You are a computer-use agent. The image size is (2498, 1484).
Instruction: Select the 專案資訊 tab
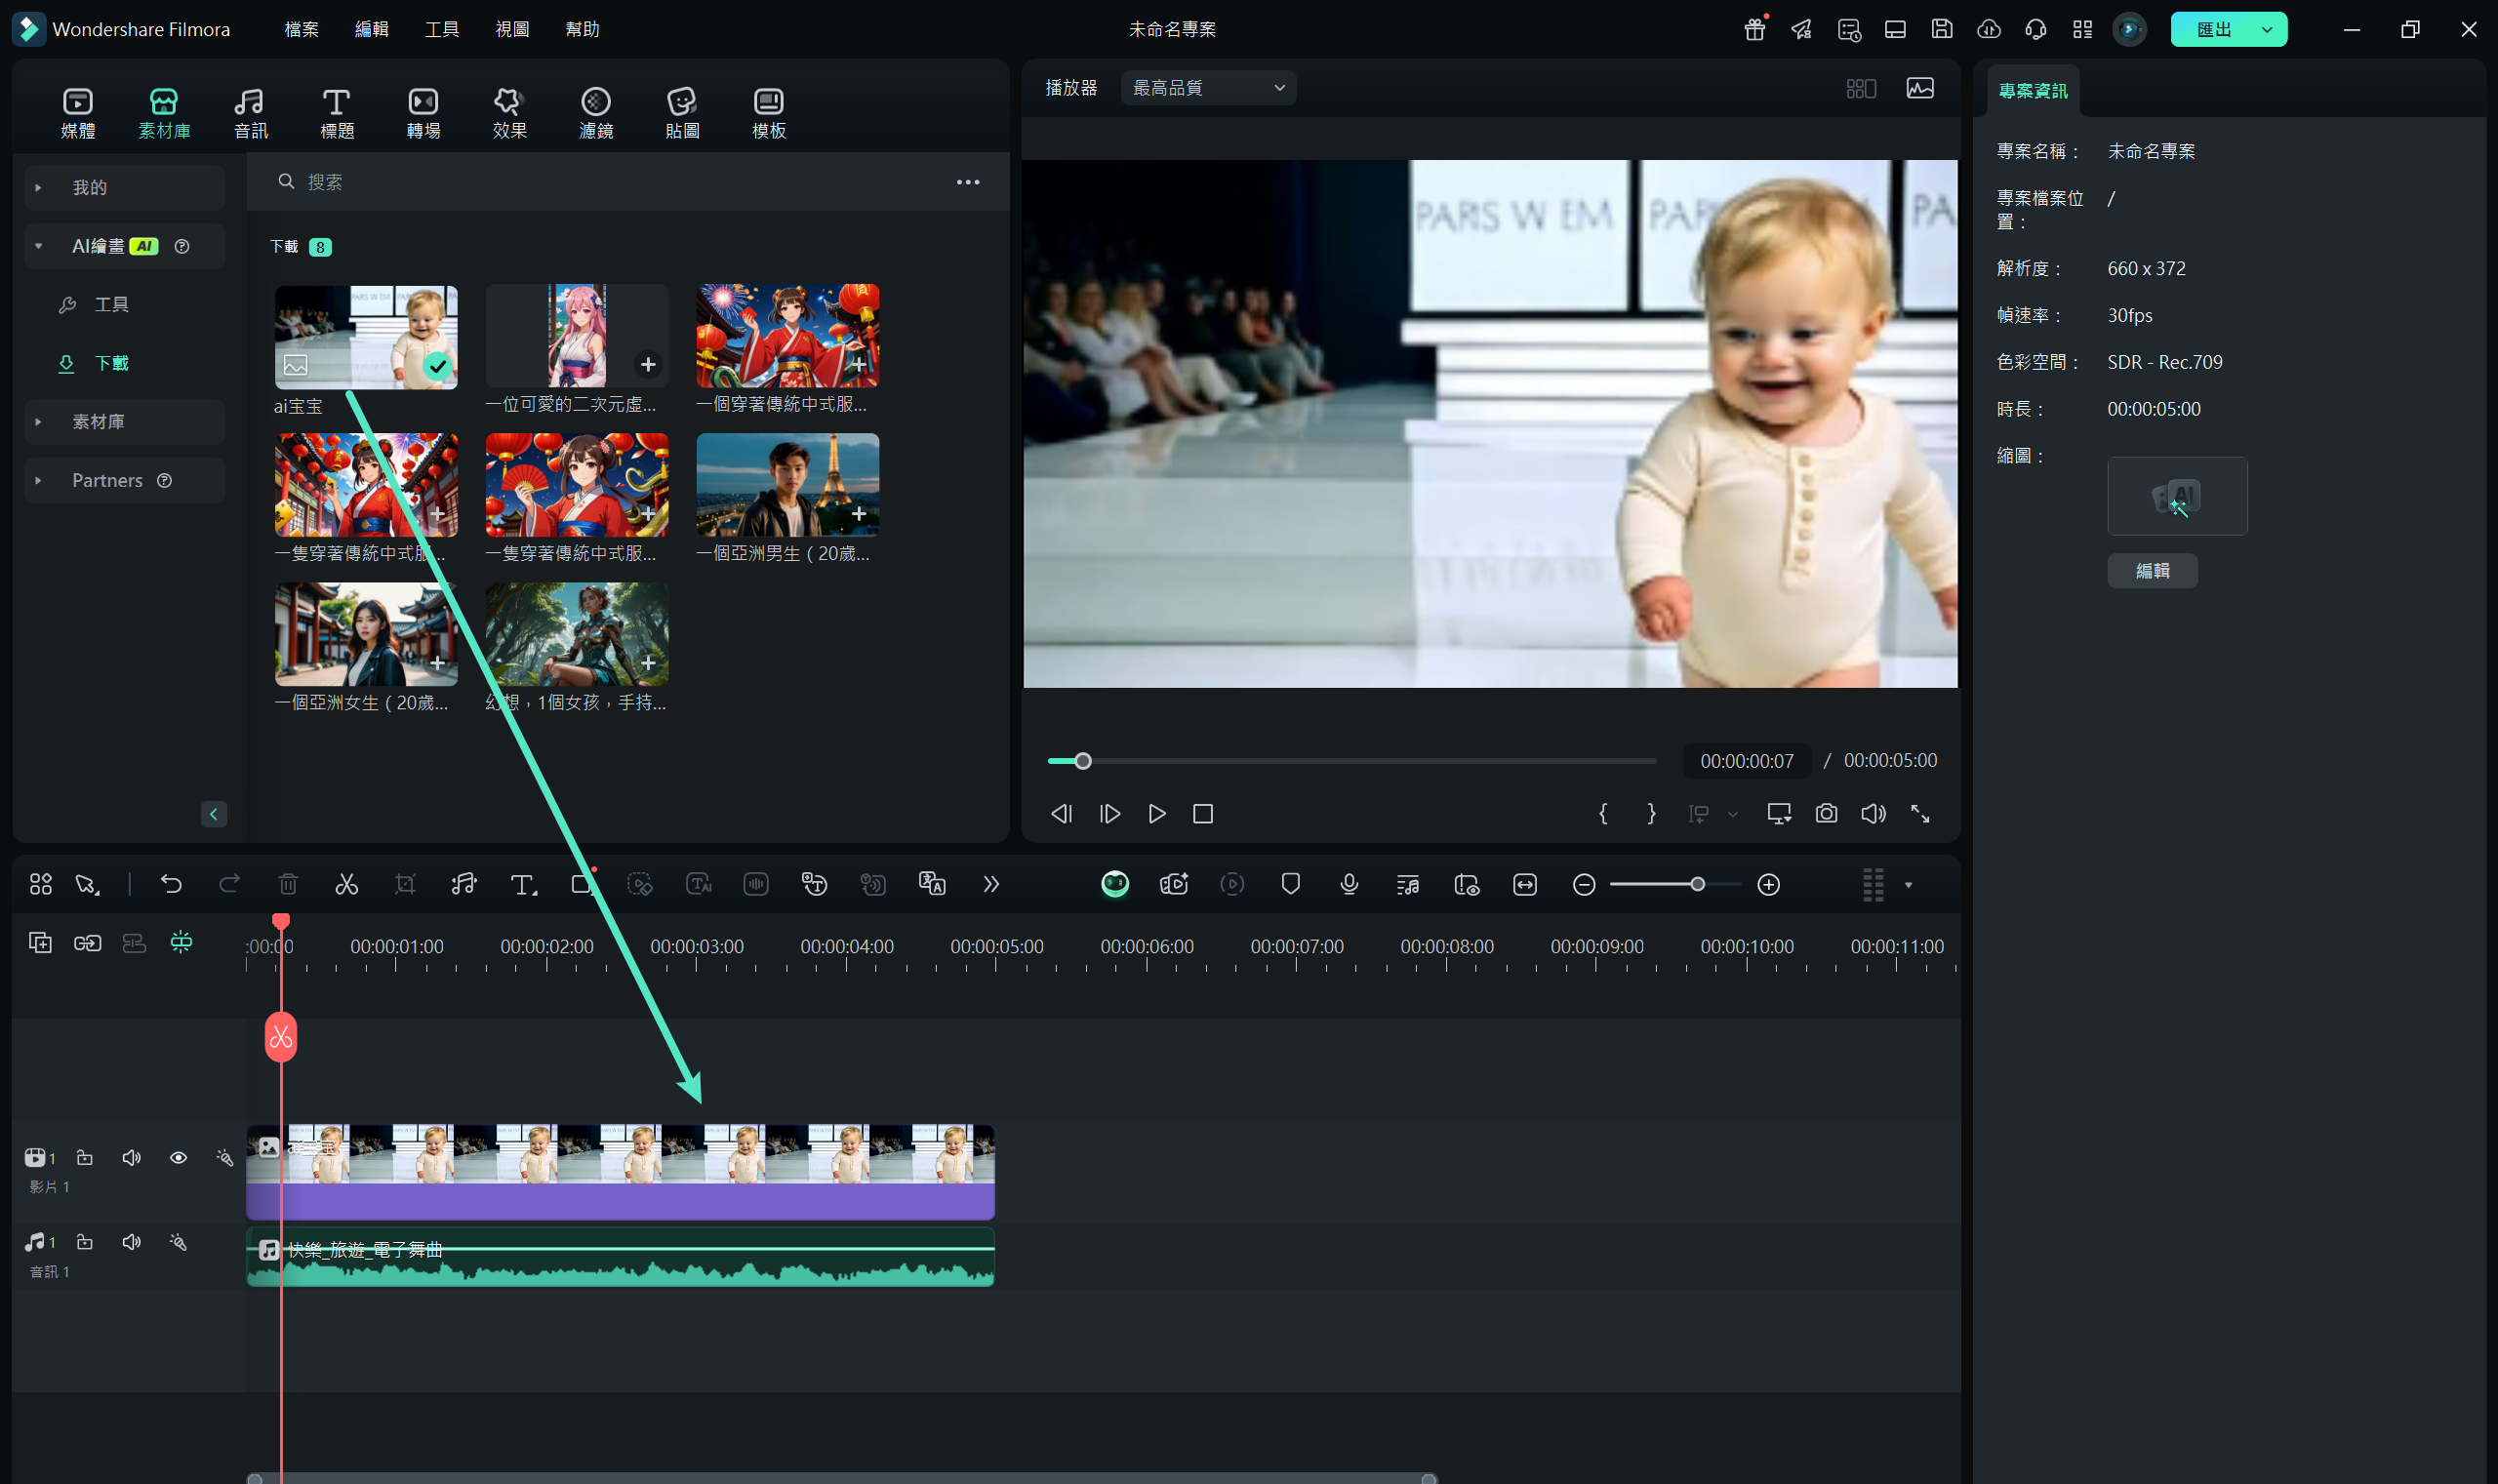pyautogui.click(x=2032, y=91)
